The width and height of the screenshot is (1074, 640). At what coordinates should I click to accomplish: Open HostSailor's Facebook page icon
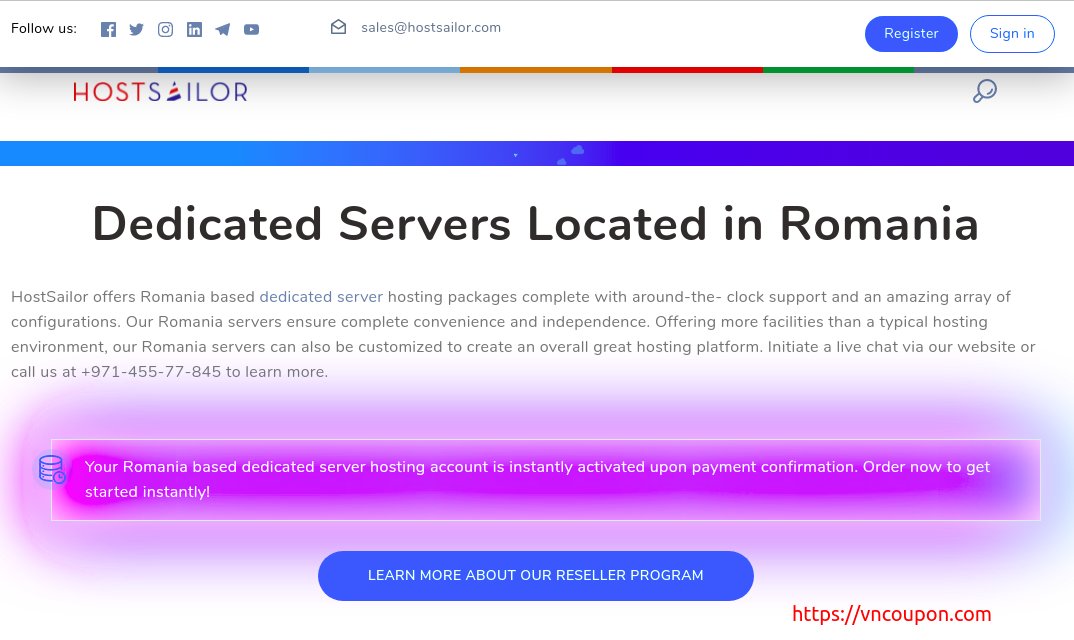[108, 29]
